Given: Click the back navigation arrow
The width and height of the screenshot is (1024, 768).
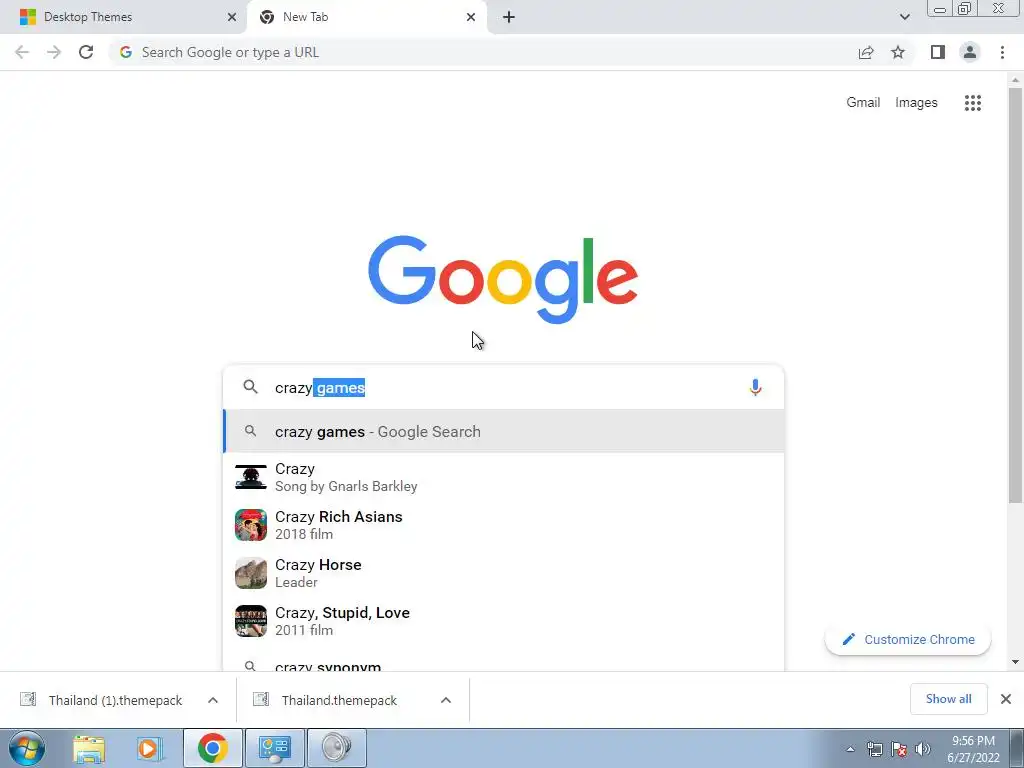Looking at the screenshot, I should 22,52.
